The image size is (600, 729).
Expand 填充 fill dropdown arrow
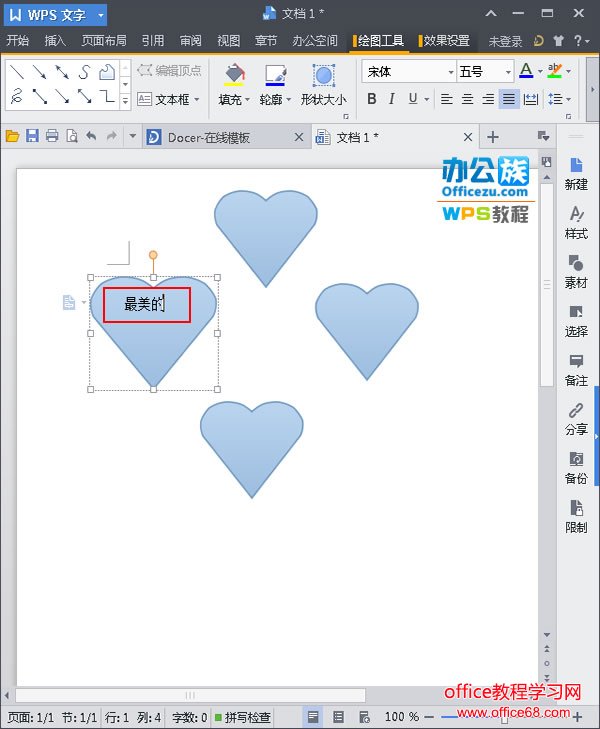click(x=247, y=99)
